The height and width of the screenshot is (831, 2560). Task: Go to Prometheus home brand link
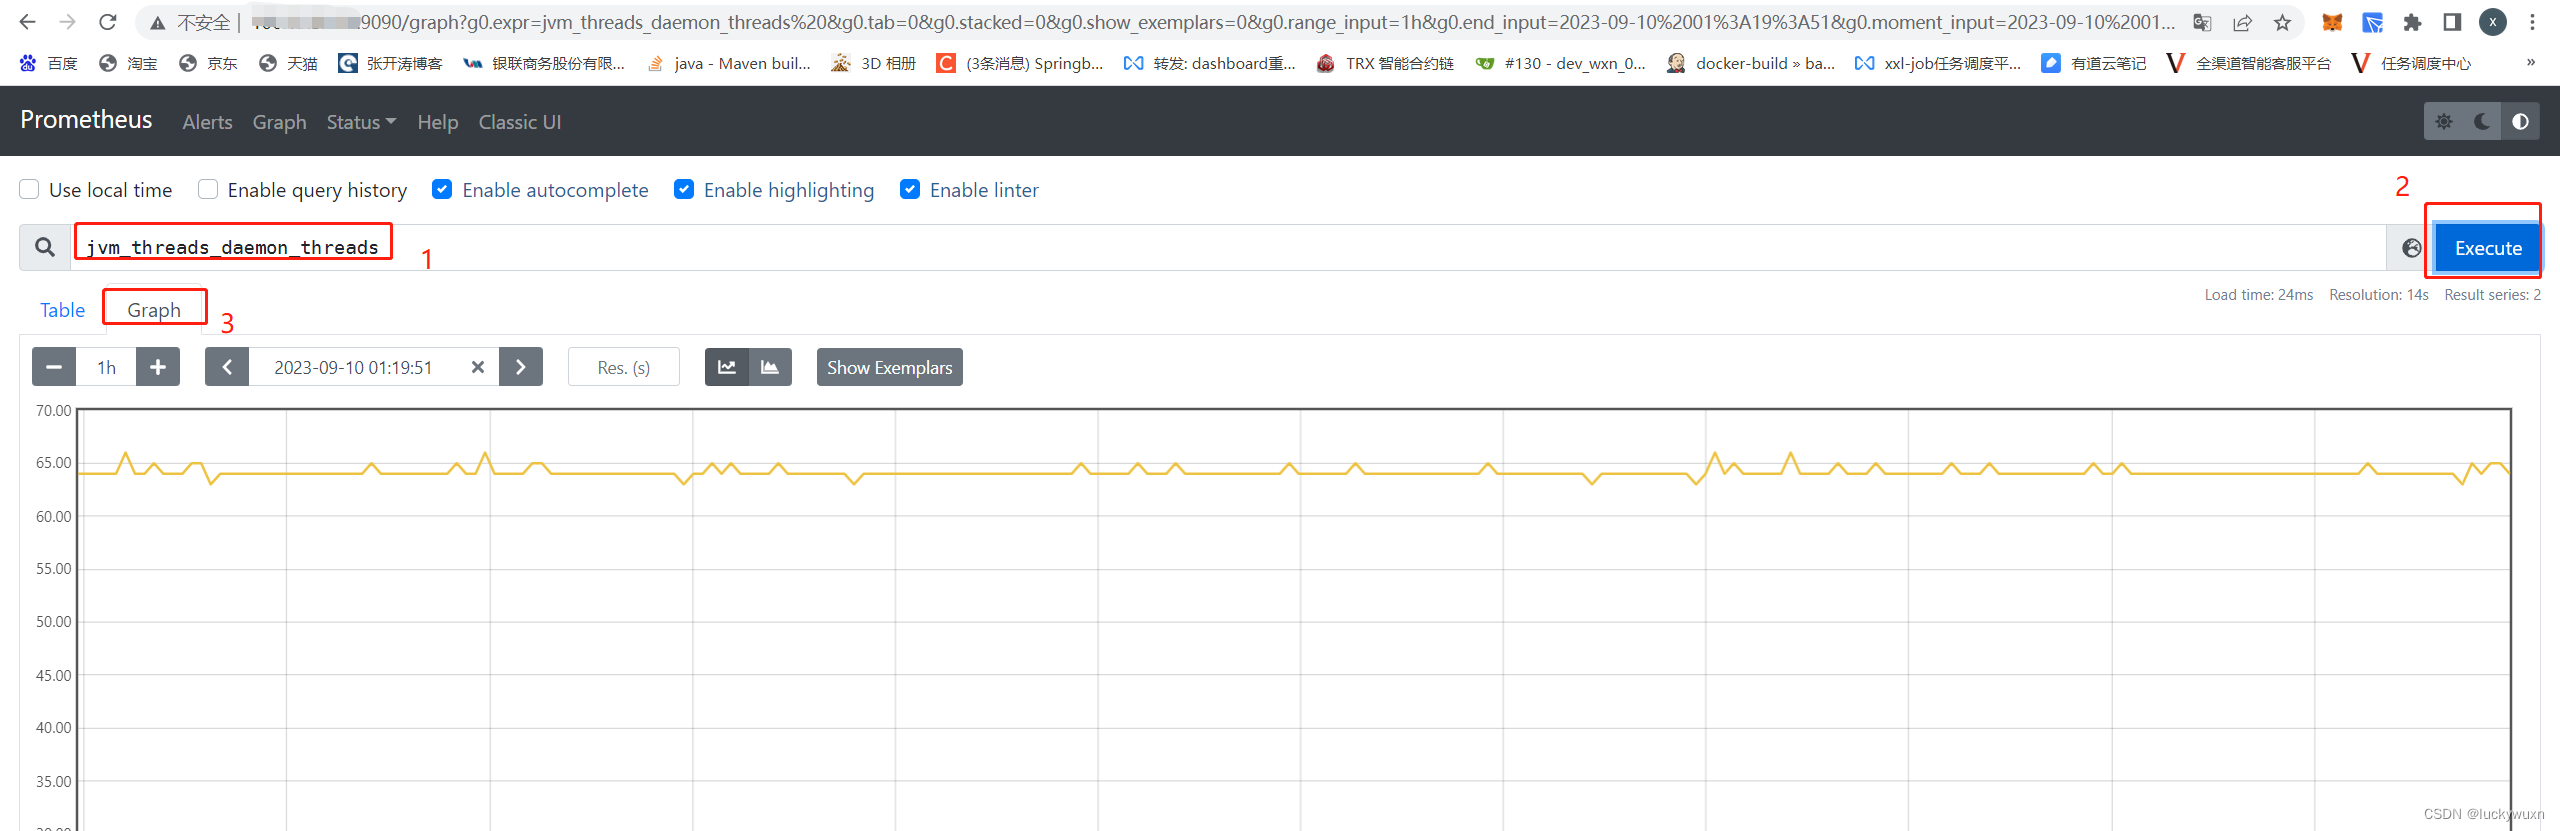tap(86, 120)
